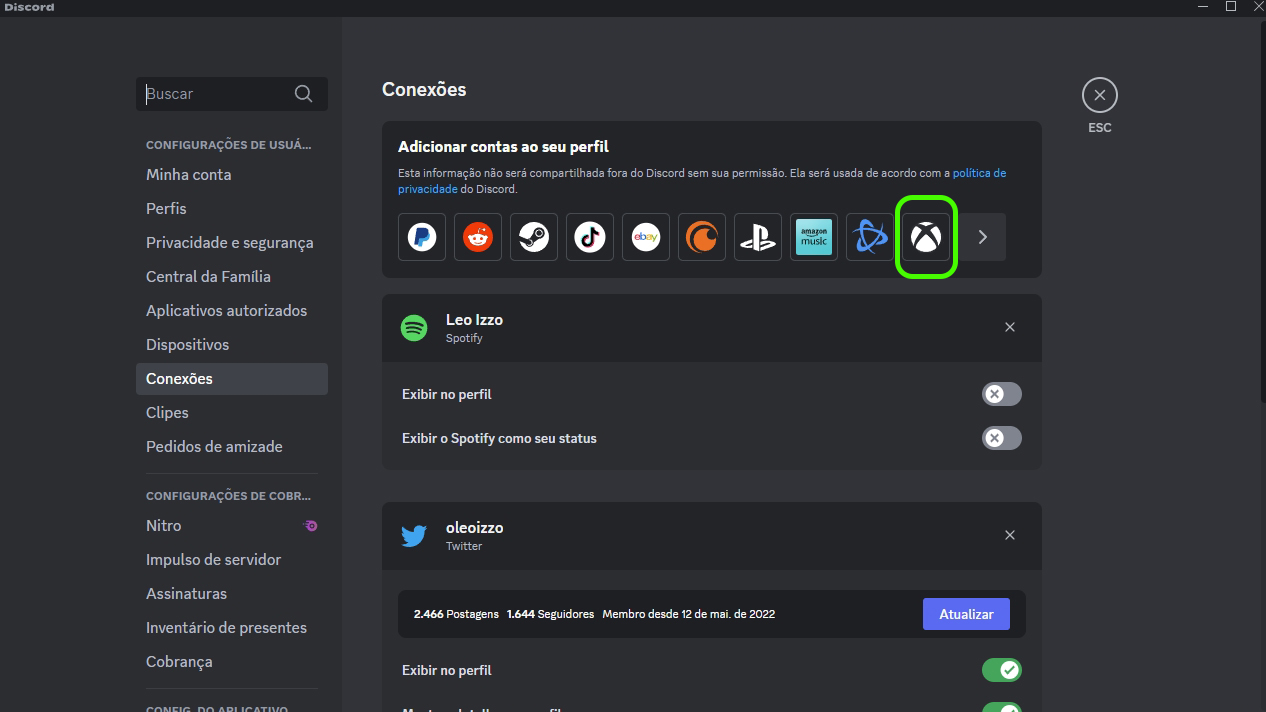Click the Spotify logo icon
Viewport: 1266px width, 712px height.
point(414,327)
